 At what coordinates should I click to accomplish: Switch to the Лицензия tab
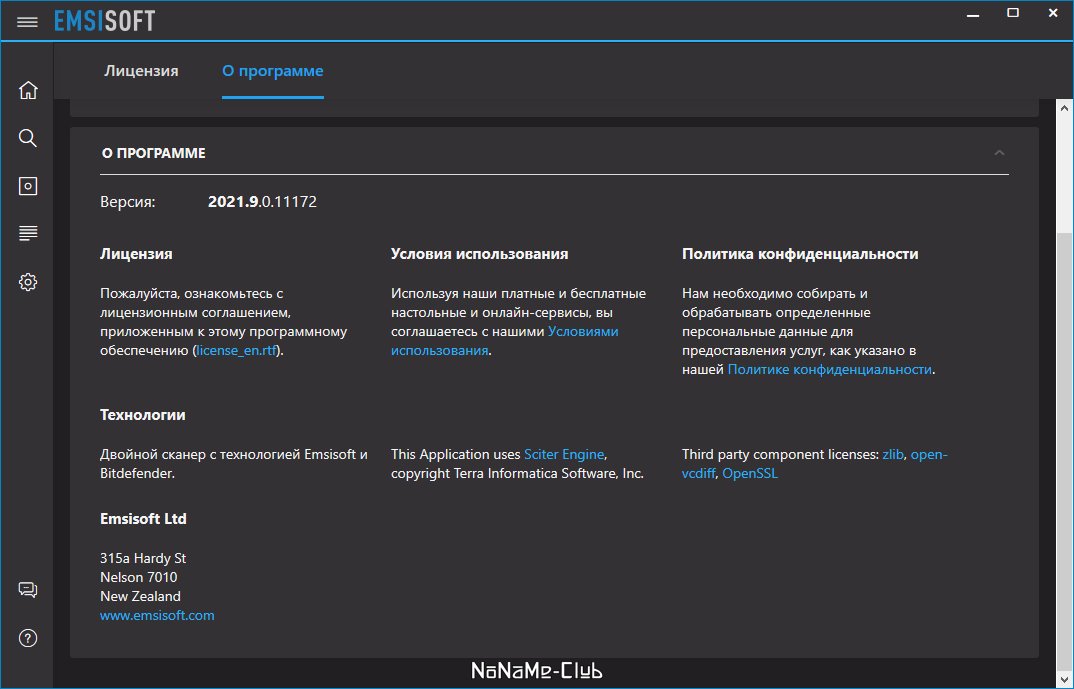141,71
